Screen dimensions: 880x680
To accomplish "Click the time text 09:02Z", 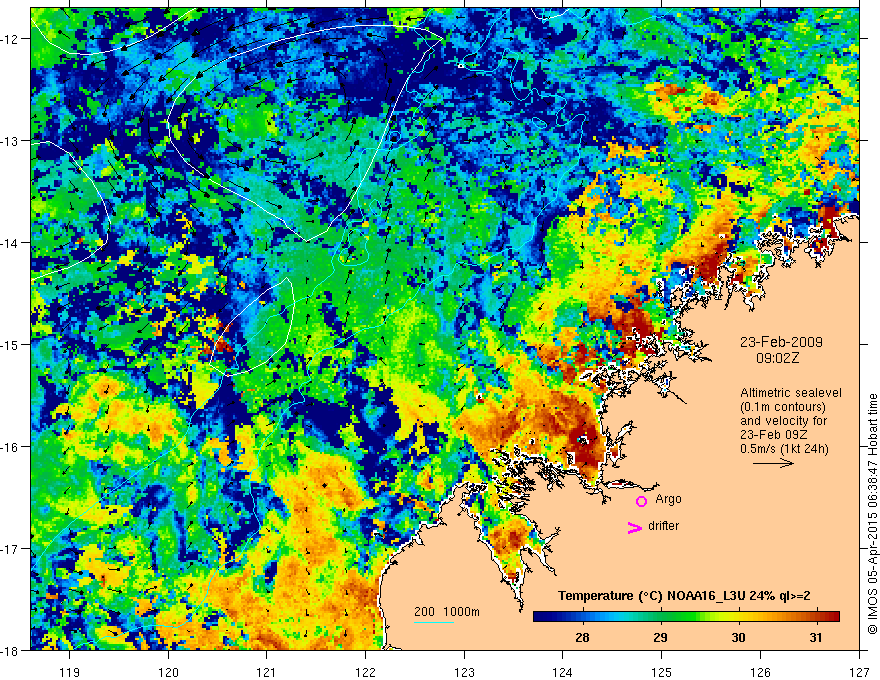I will point(777,358).
